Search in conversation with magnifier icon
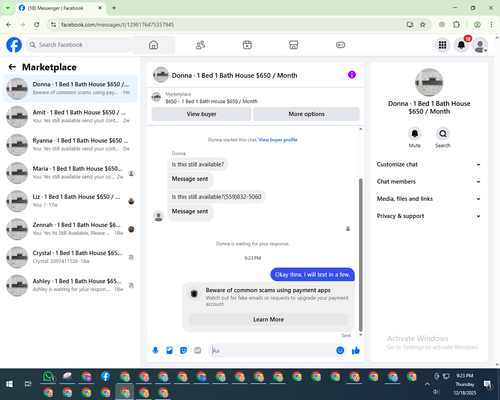Viewport: 500px width, 400px height. 443,134
